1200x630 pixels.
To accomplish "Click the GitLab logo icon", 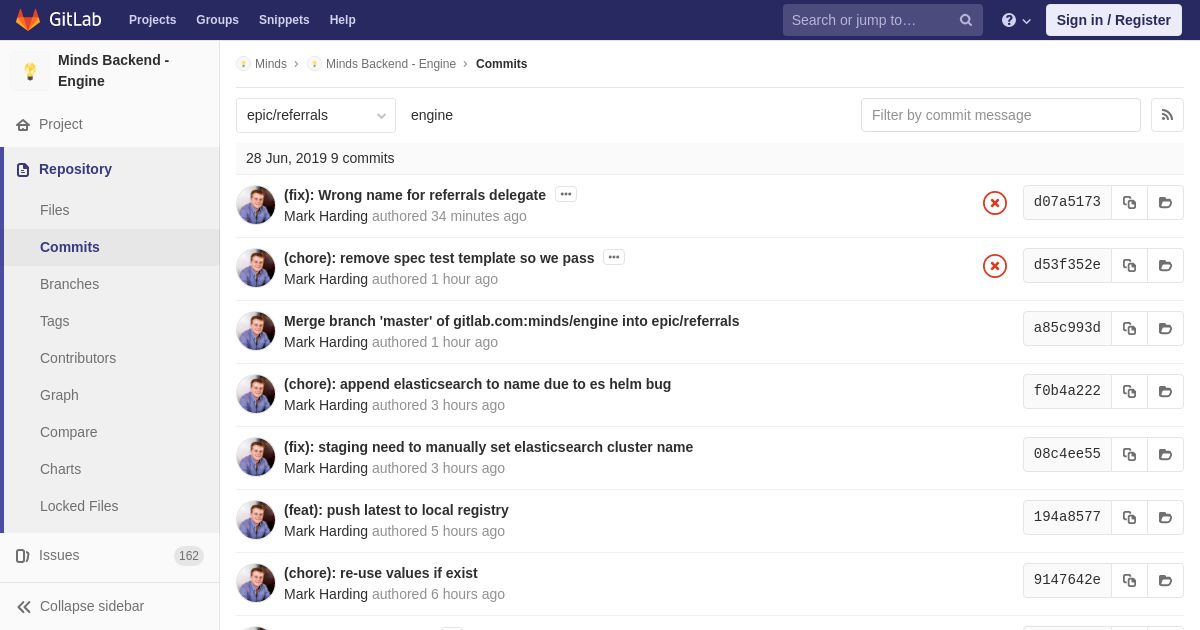I will tap(28, 20).
